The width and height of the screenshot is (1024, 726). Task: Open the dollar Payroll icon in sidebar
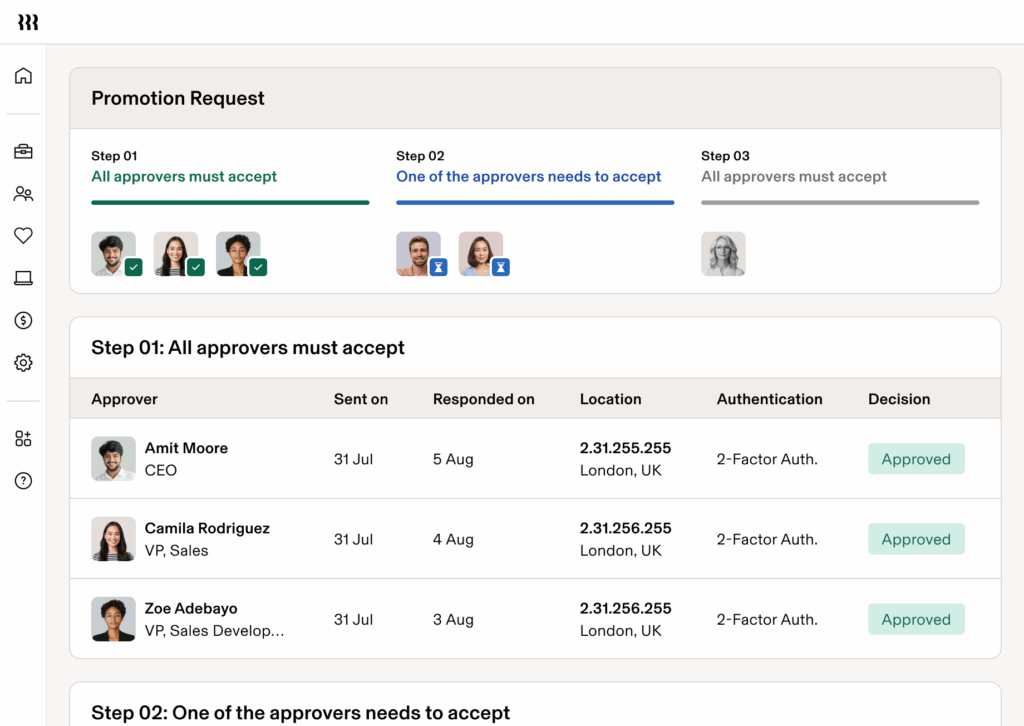(x=23, y=320)
